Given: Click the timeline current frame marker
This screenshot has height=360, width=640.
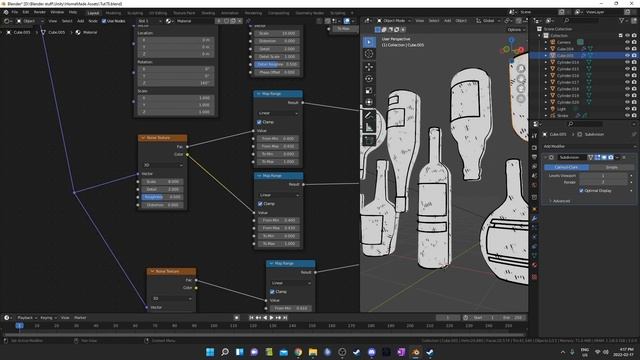Looking at the screenshot, I should [x=19, y=326].
